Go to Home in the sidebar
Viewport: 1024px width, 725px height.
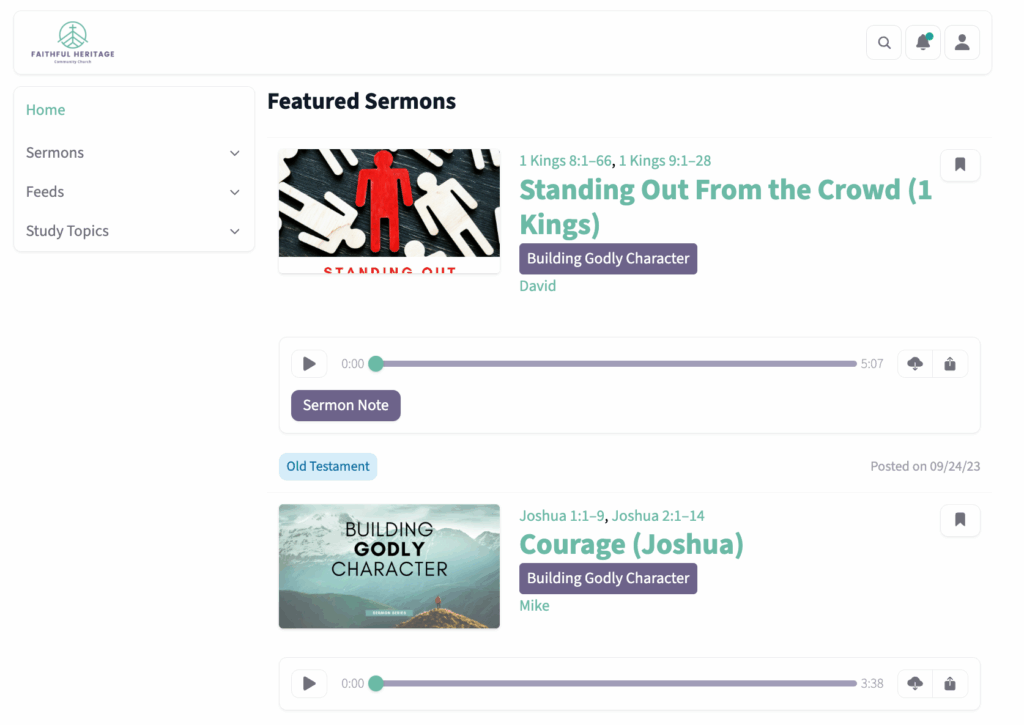(x=46, y=110)
